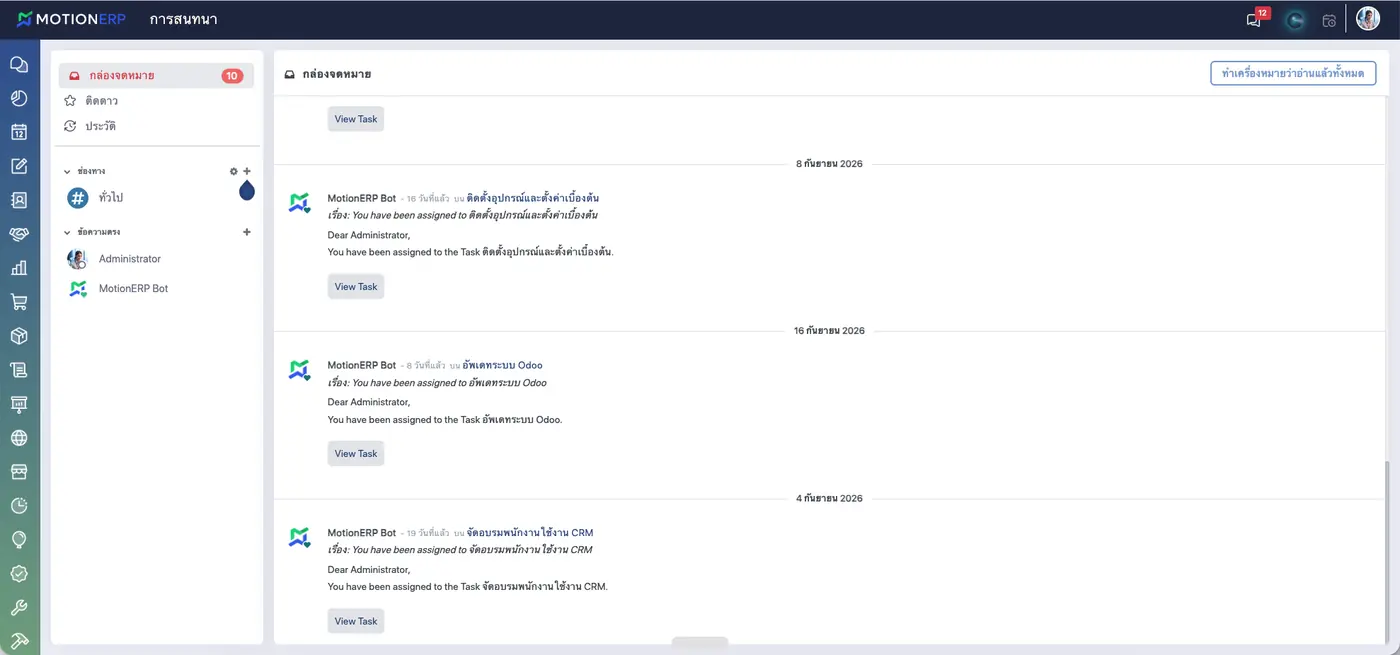This screenshot has height=655, width=1400.
Task: Click View Task for อัพเดทระบบ Odoo message
Action: [356, 454]
